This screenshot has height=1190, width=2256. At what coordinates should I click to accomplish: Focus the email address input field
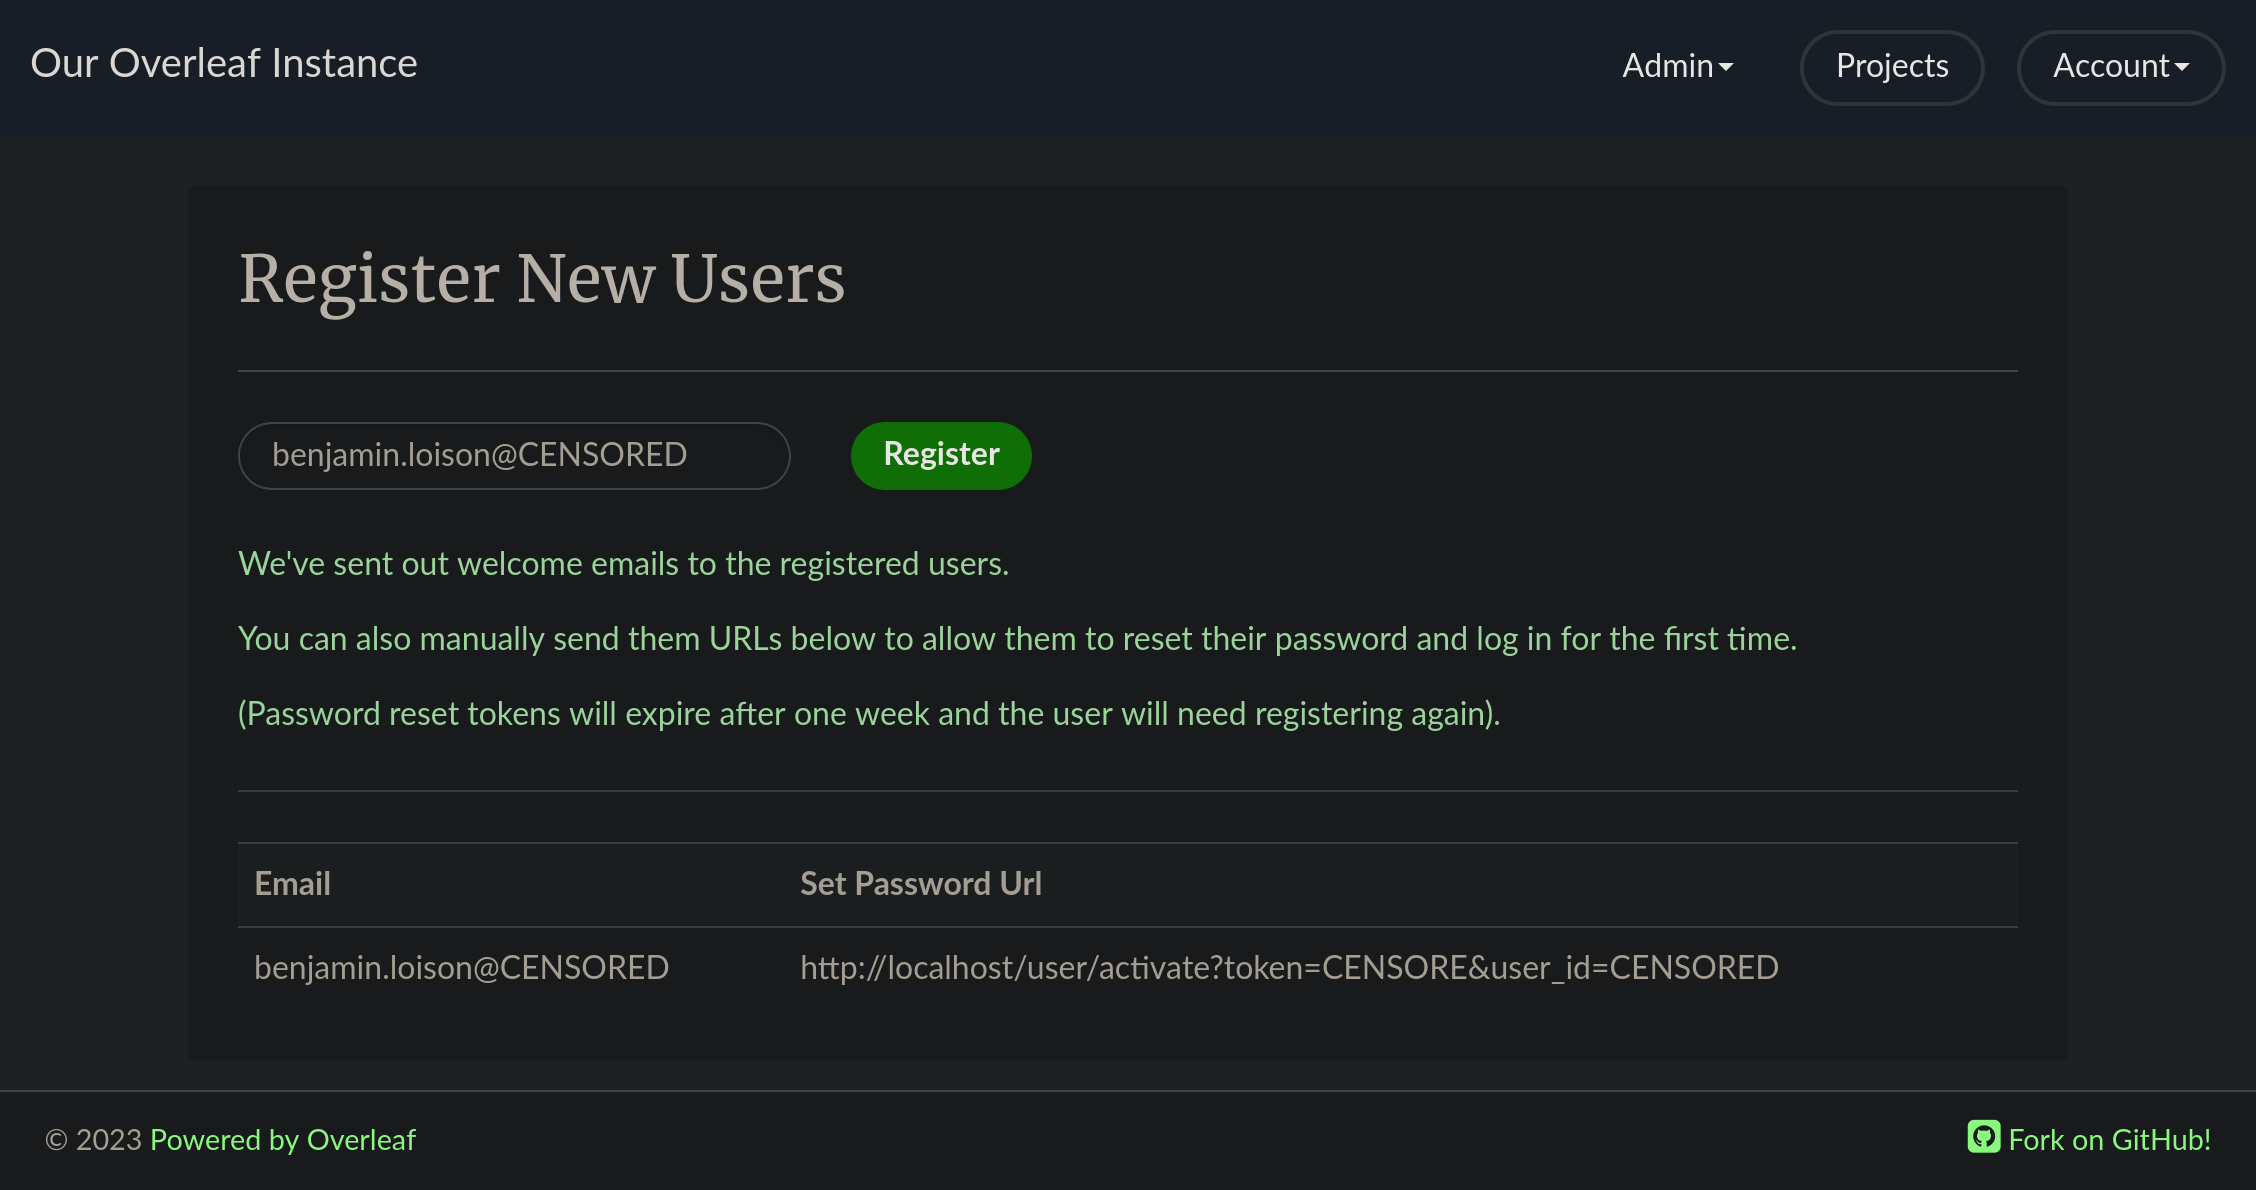[514, 456]
